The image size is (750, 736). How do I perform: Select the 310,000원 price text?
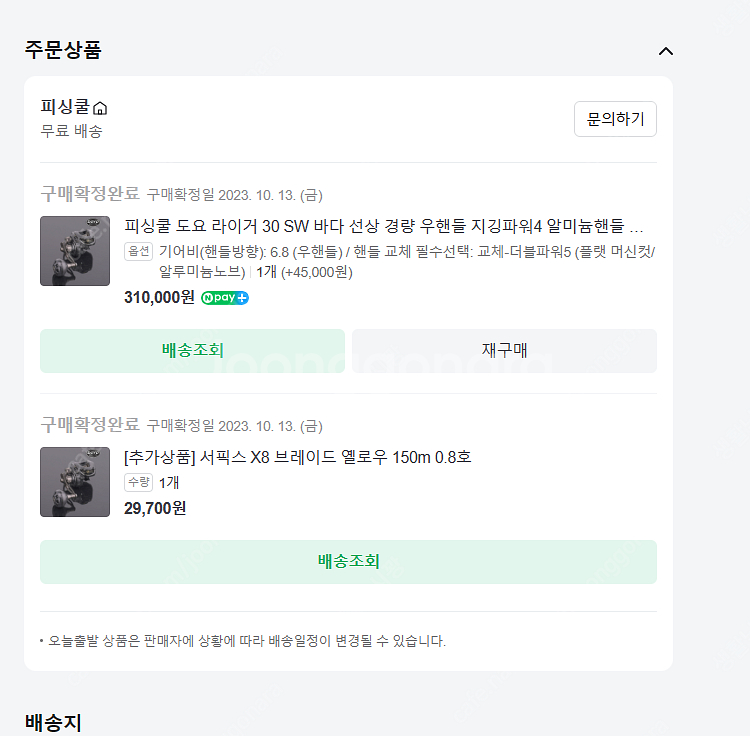(159, 297)
